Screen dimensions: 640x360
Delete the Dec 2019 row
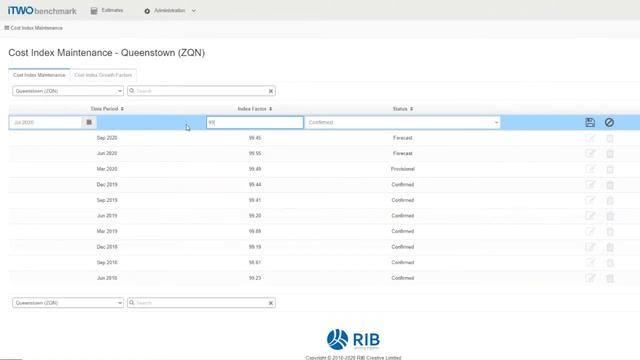click(x=610, y=184)
